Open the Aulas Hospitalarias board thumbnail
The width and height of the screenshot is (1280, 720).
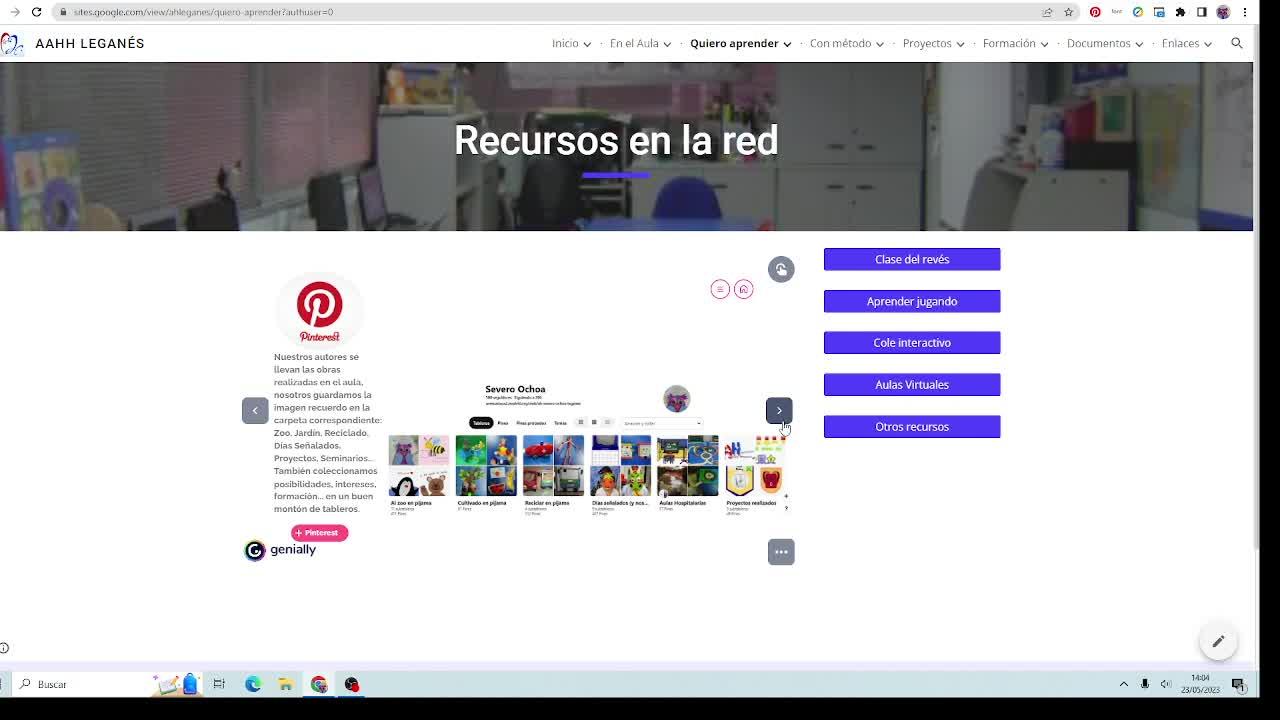(x=687, y=466)
